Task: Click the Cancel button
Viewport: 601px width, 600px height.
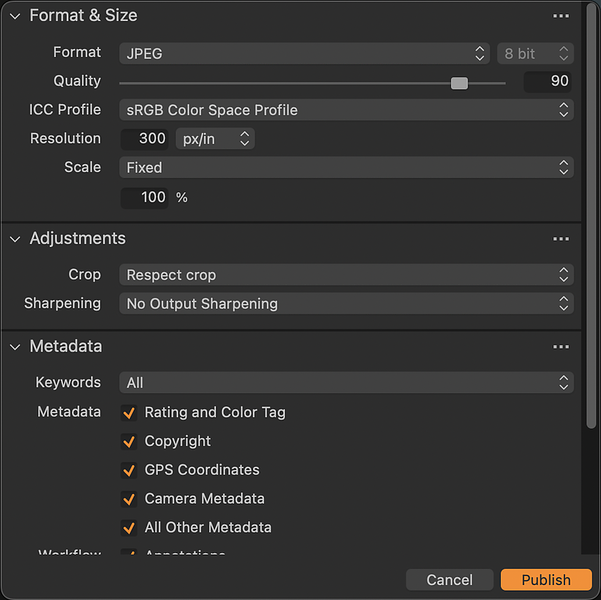Action: pos(450,580)
